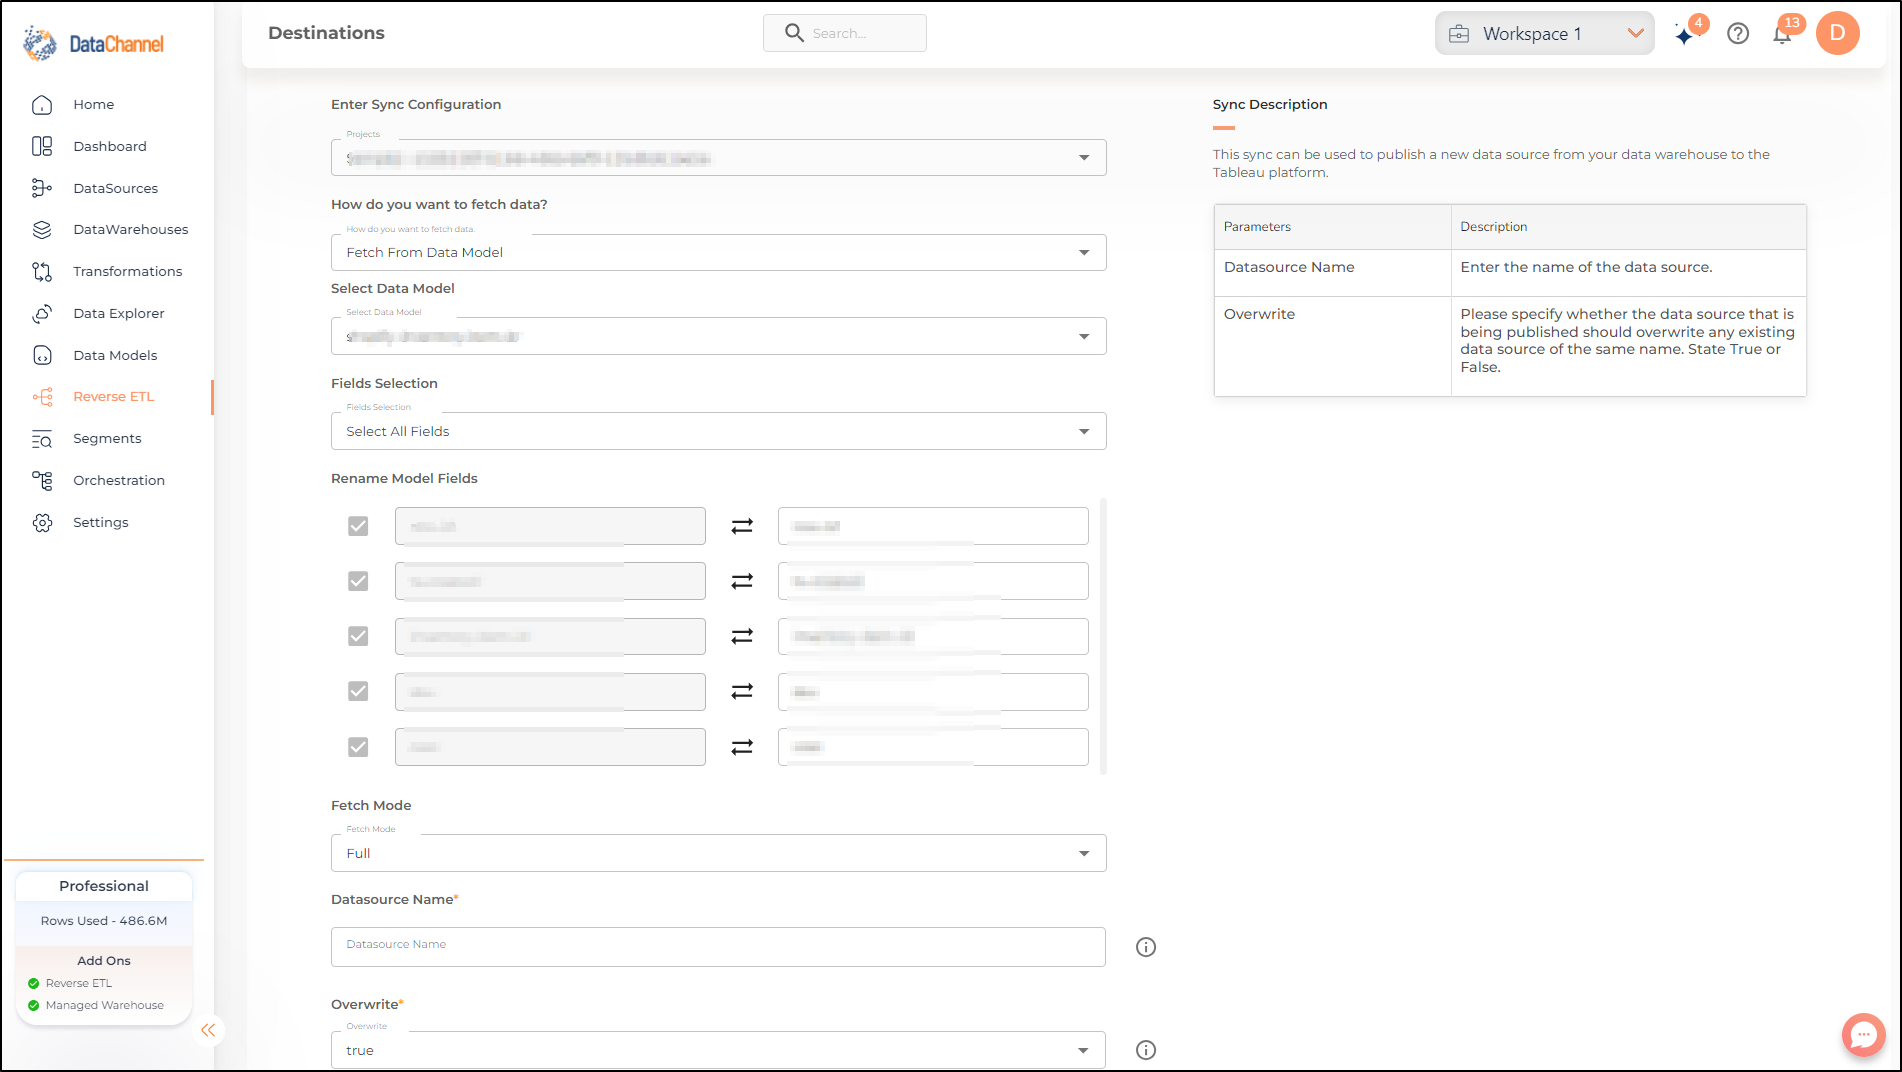Viewport: 1902px width, 1072px height.
Task: Toggle checkbox of fifth rename field row
Action: pos(358,747)
